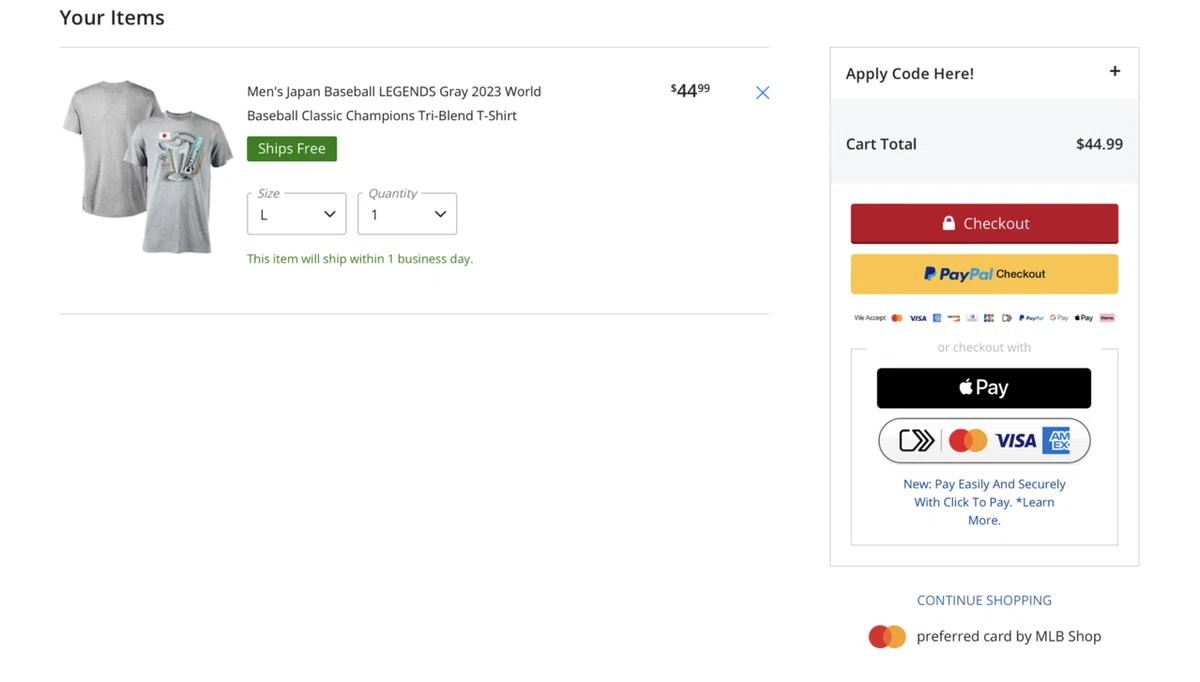
Task: Open the Men's Japan Baseball LEGENDS product title
Action: tap(394, 103)
